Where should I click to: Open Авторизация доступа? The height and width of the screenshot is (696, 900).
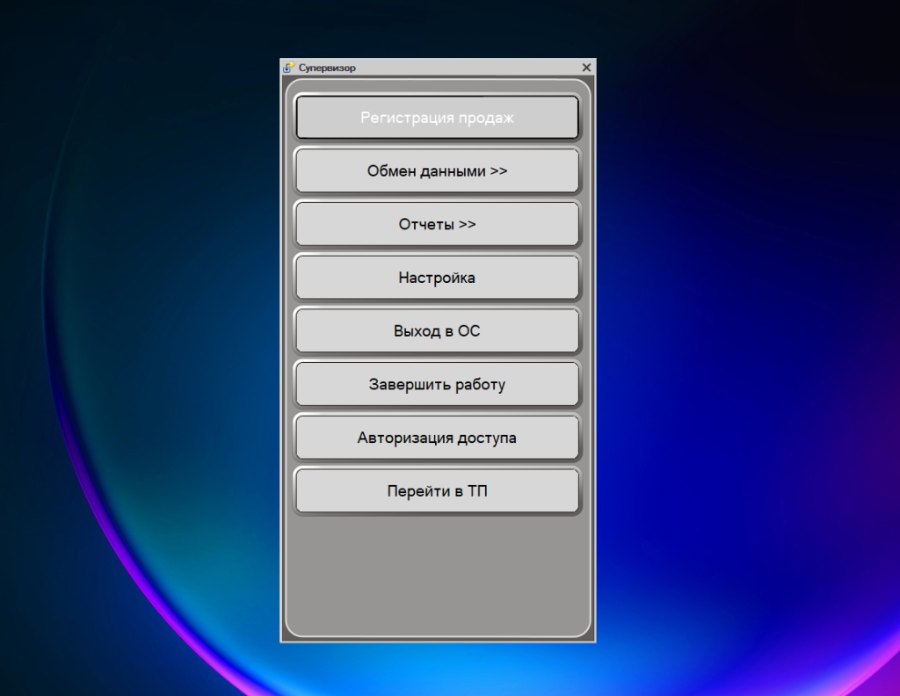pos(437,438)
